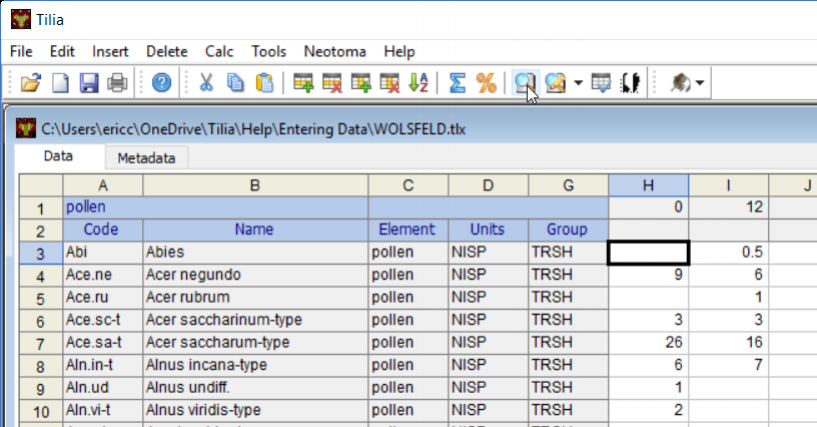Click the Open file folder icon
The height and width of the screenshot is (427, 817).
[x=31, y=83]
